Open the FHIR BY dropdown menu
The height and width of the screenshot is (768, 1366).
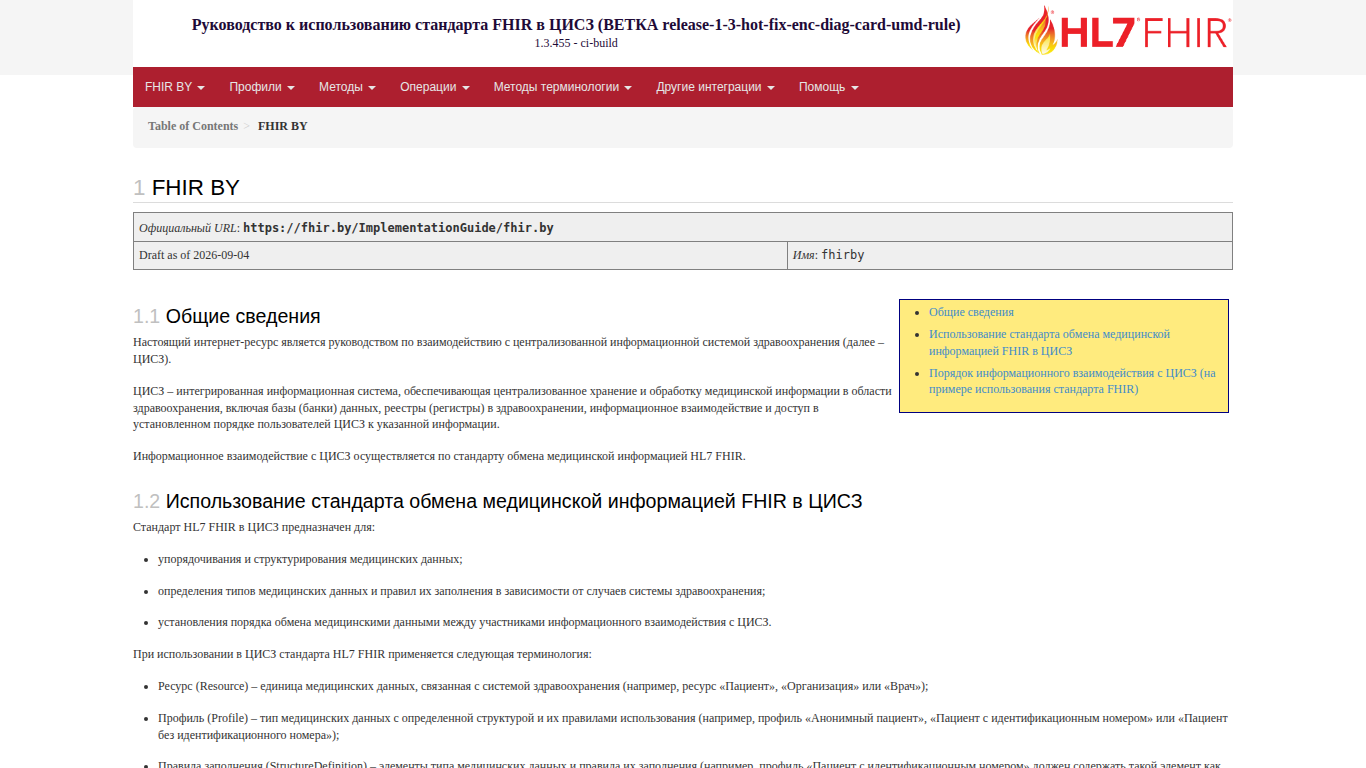click(175, 87)
